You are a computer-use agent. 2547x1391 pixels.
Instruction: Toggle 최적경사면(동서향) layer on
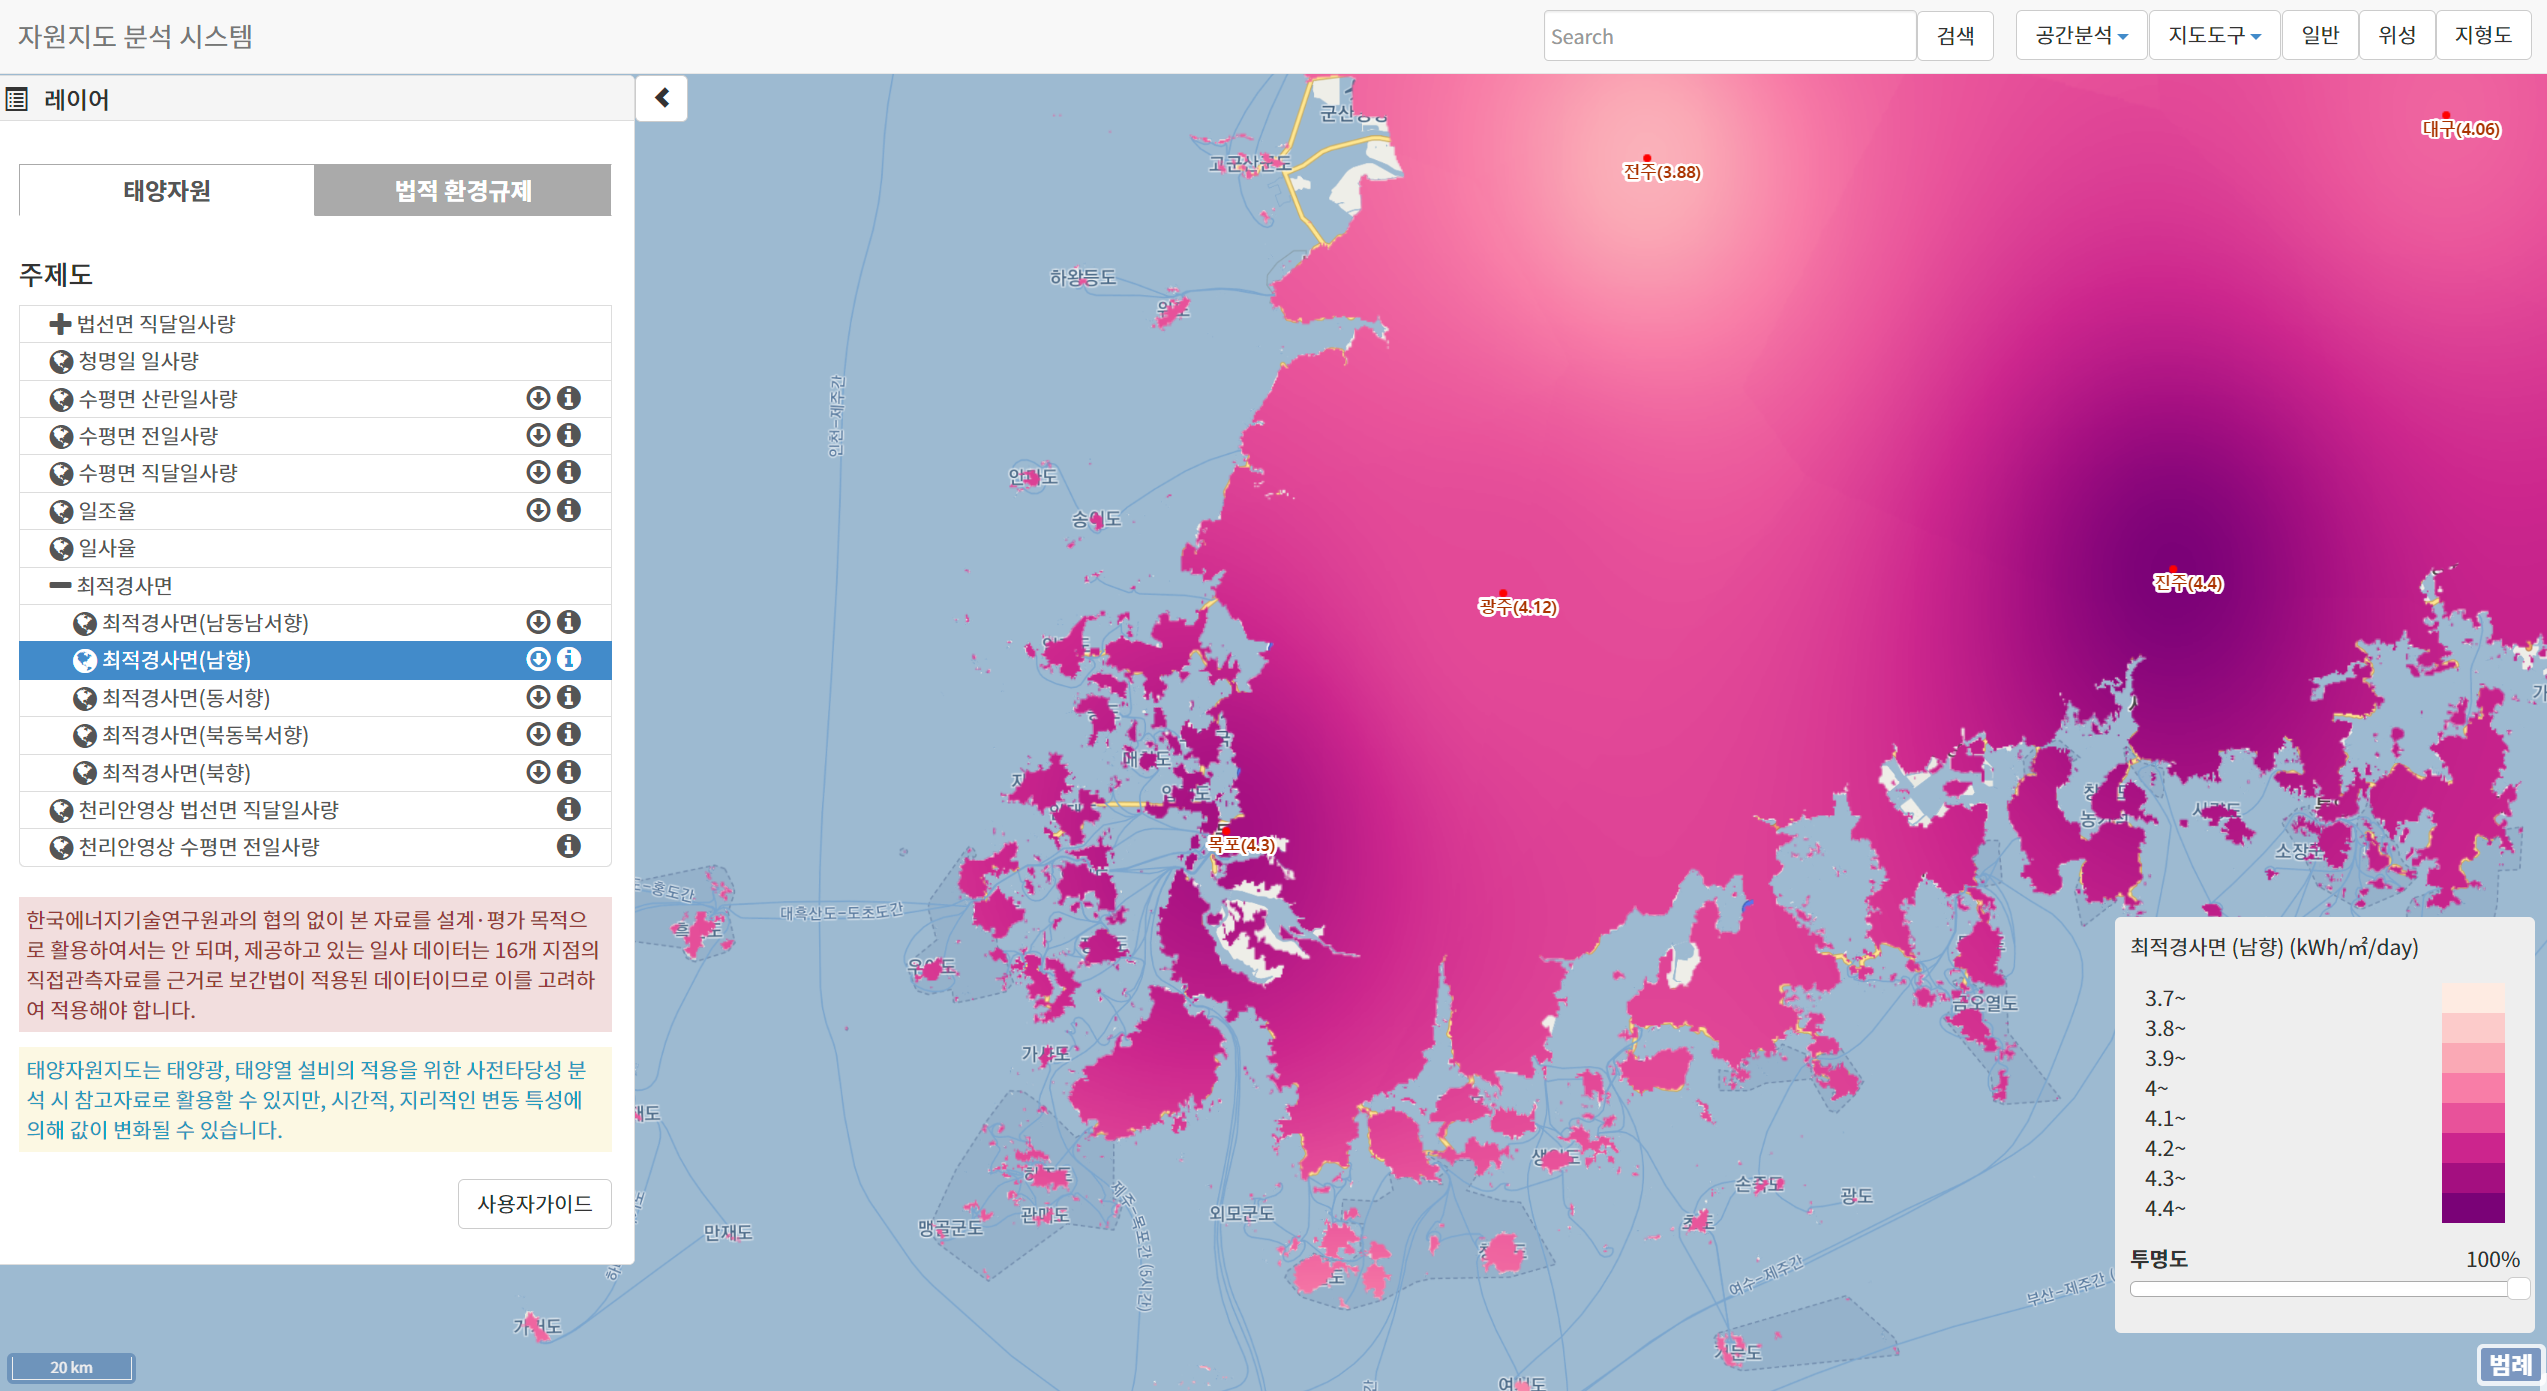click(x=85, y=698)
